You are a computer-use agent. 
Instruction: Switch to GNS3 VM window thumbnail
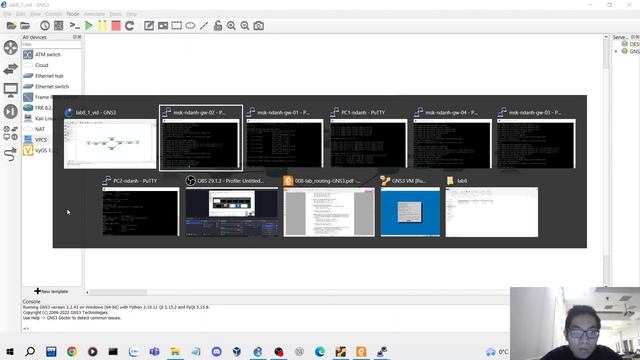[410, 207]
